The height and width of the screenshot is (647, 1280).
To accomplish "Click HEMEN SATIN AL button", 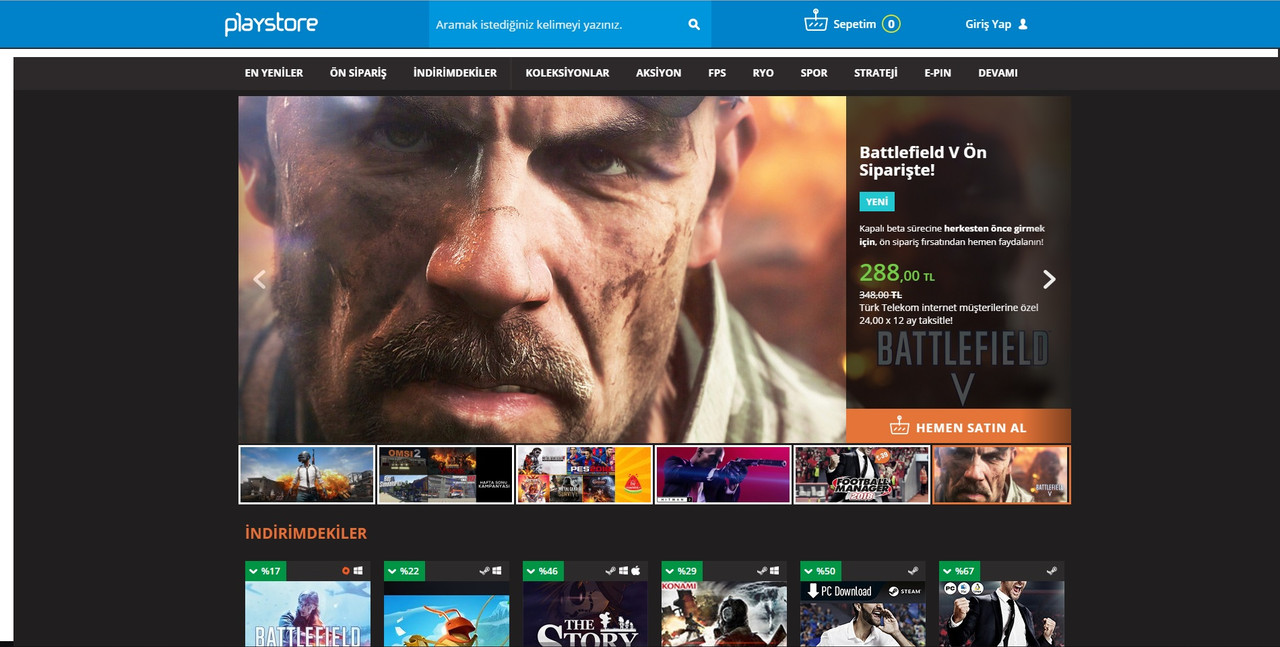I will tap(958, 426).
